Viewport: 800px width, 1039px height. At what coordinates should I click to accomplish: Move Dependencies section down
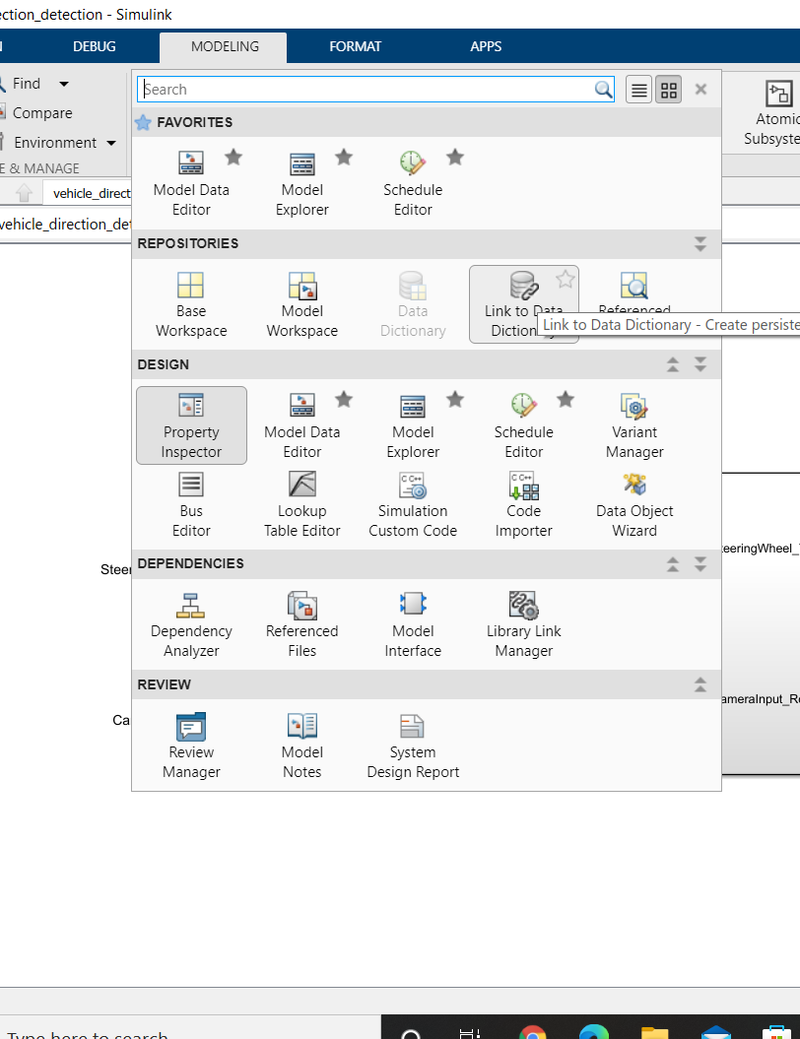(700, 564)
